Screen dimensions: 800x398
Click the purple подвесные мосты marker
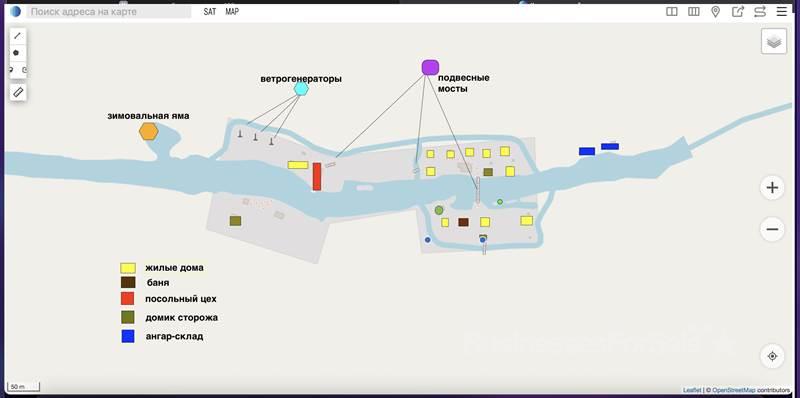click(430, 67)
